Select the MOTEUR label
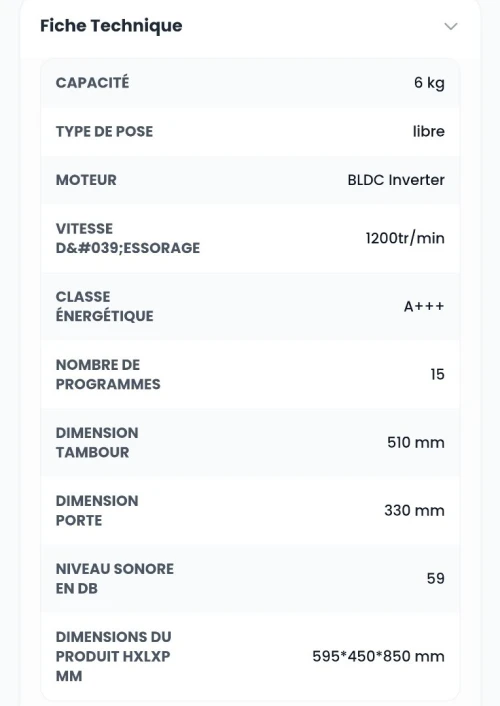Viewport: 500px width, 706px height. point(86,180)
